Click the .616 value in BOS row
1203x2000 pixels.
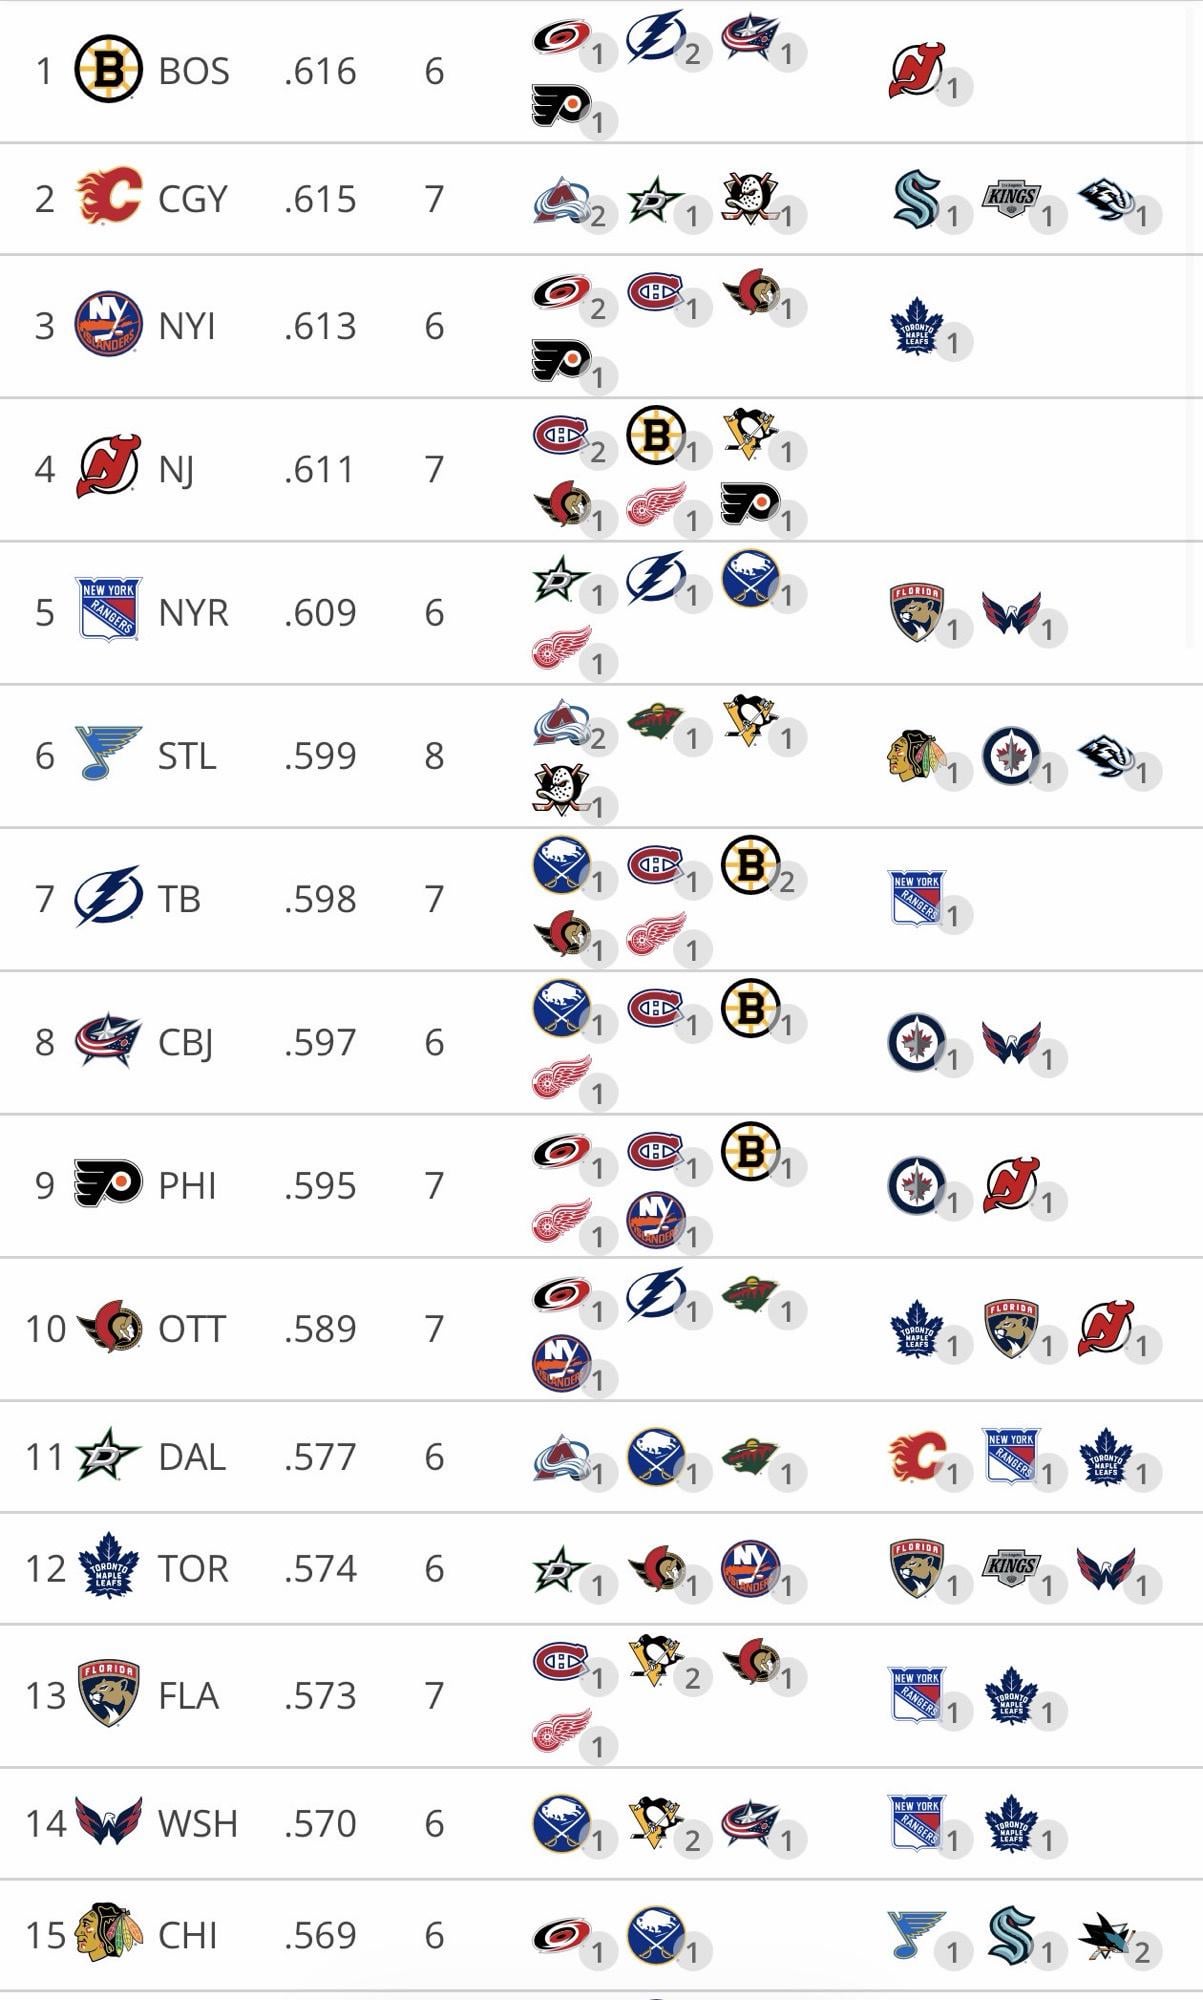(320, 71)
